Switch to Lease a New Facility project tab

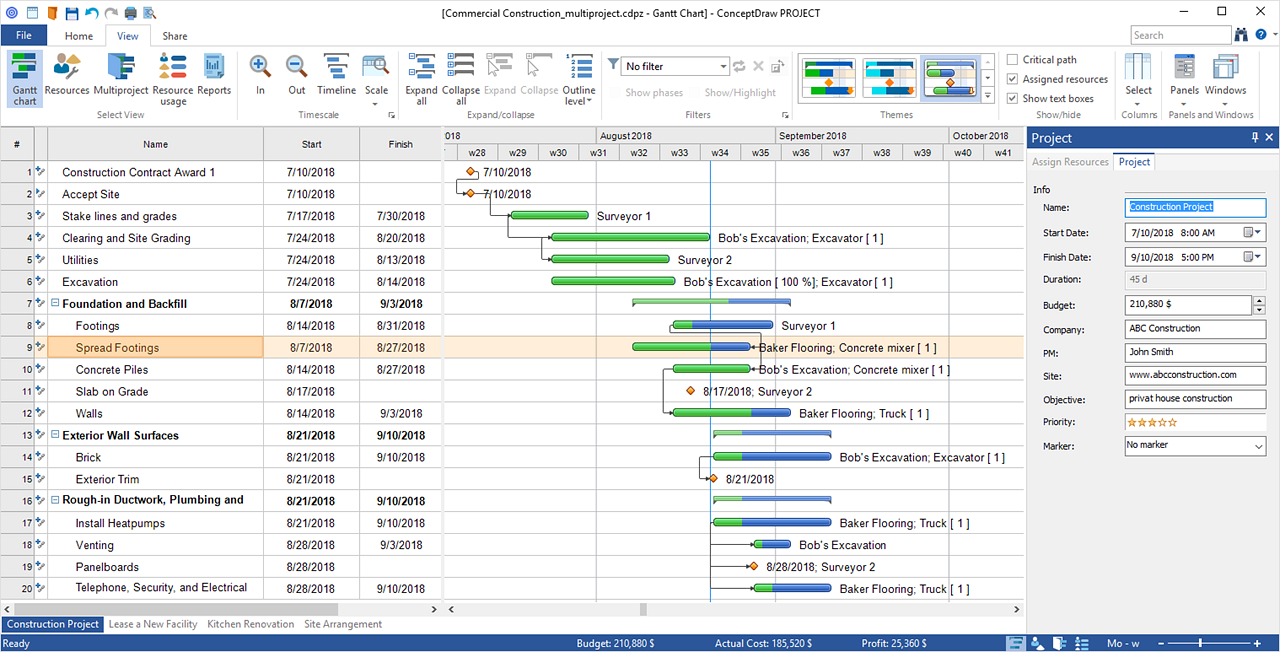tap(153, 624)
